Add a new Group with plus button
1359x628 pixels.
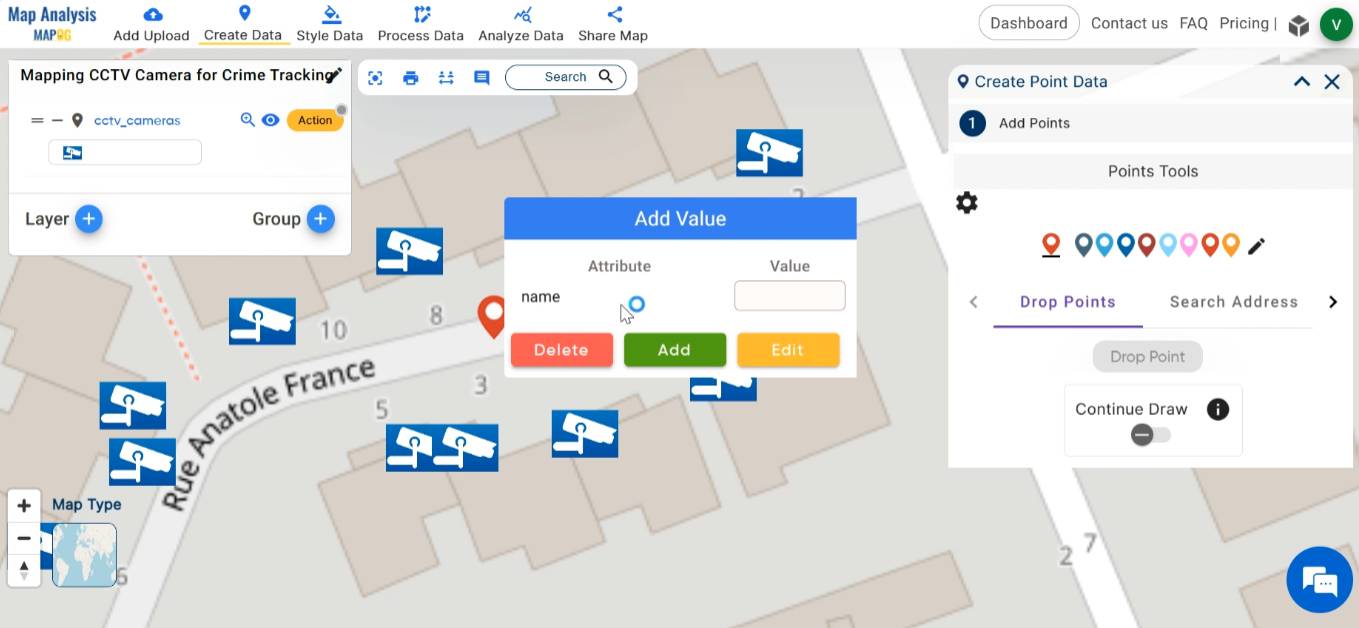click(x=321, y=219)
